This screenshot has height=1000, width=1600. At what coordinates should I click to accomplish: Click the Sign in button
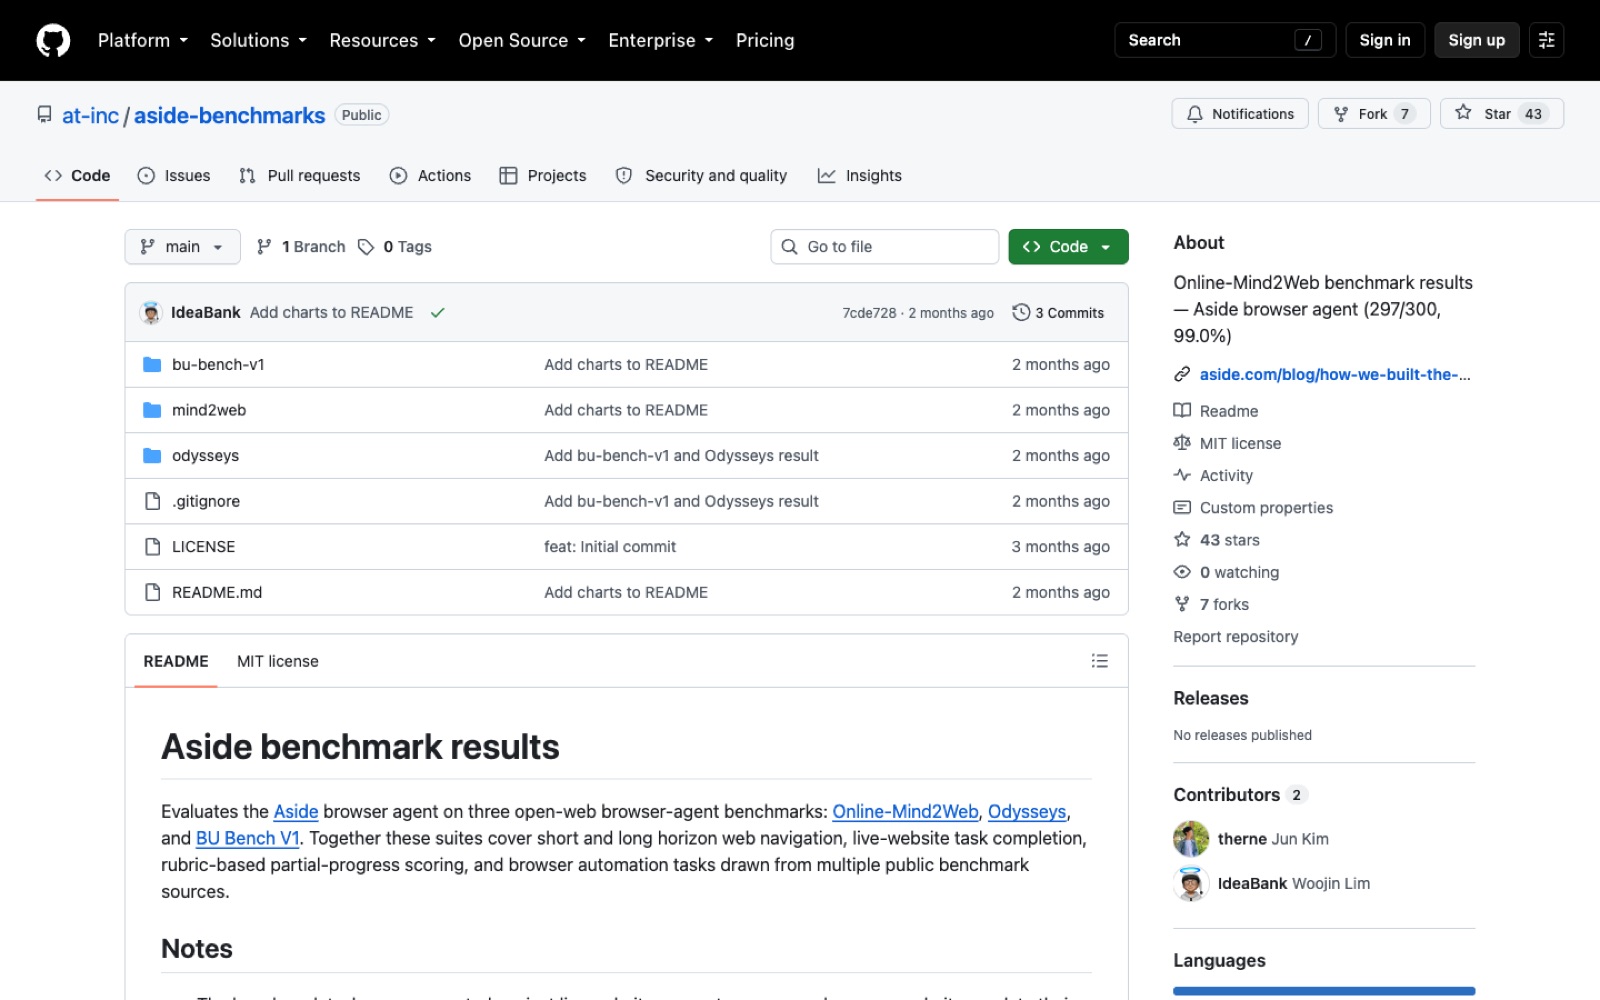tap(1385, 40)
